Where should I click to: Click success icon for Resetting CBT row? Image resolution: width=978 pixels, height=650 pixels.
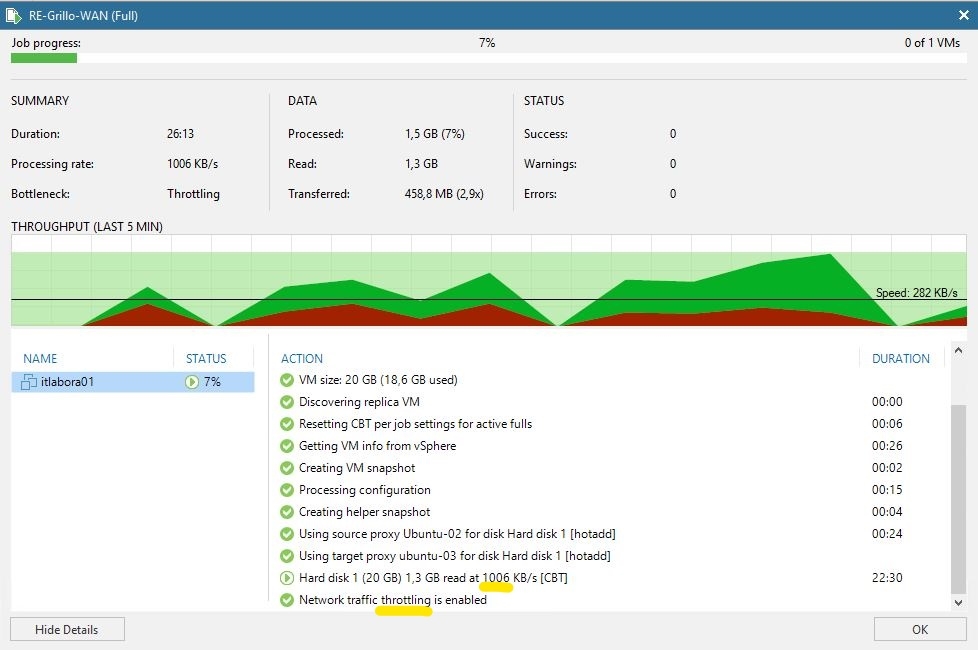pyautogui.click(x=287, y=424)
